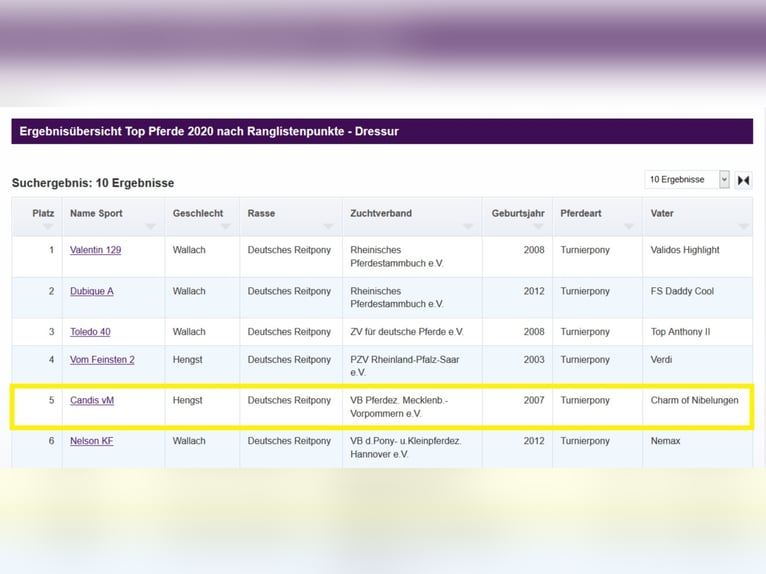This screenshot has height=574, width=766.
Task: Click the sort arrow in Pferdeart column
Action: pos(628,227)
